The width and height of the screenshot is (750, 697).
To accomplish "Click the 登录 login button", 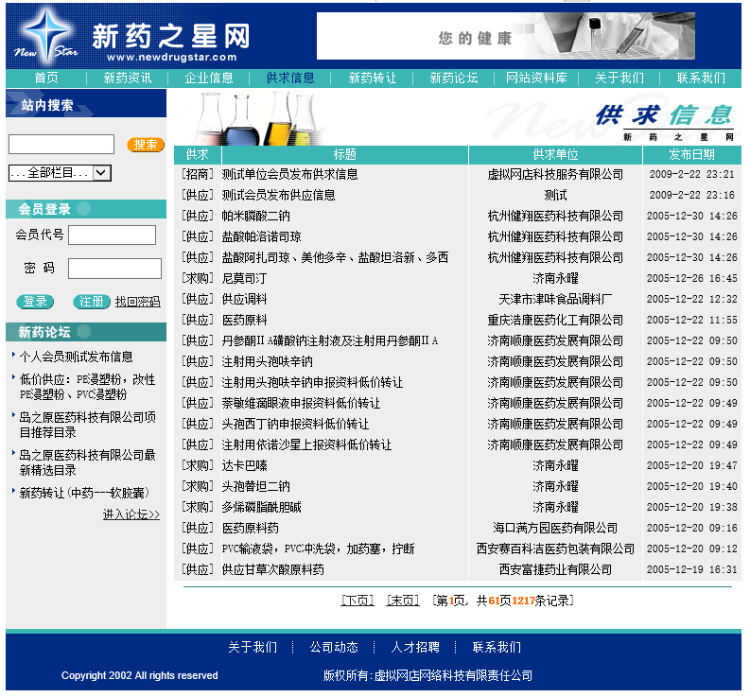I will [x=35, y=301].
